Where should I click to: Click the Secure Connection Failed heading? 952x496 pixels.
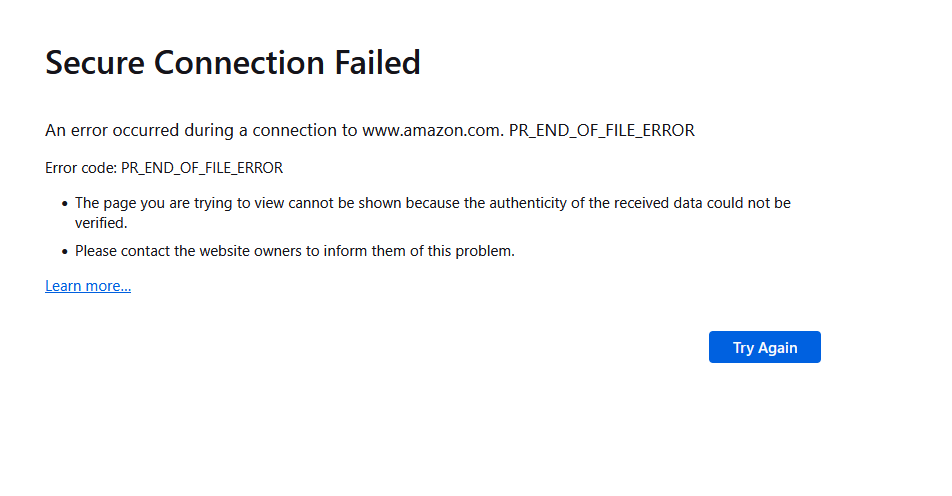pos(233,63)
